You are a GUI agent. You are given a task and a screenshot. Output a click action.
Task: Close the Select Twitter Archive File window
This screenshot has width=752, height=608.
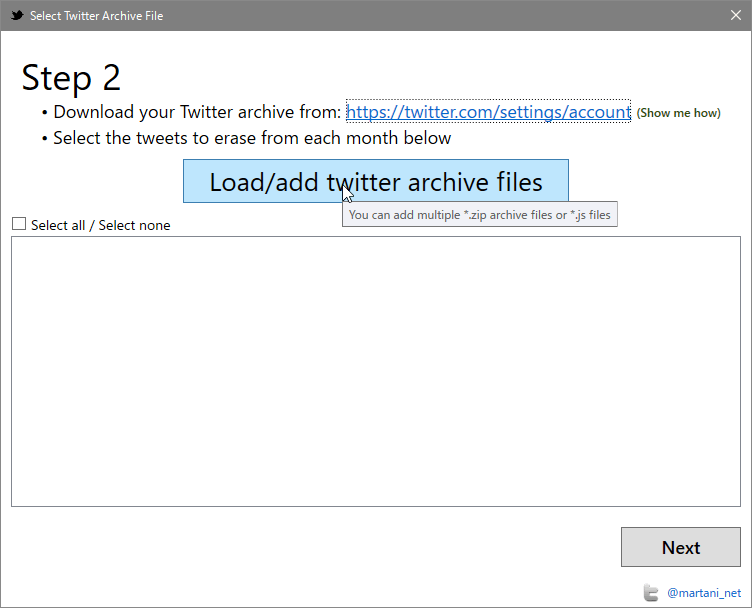click(736, 15)
